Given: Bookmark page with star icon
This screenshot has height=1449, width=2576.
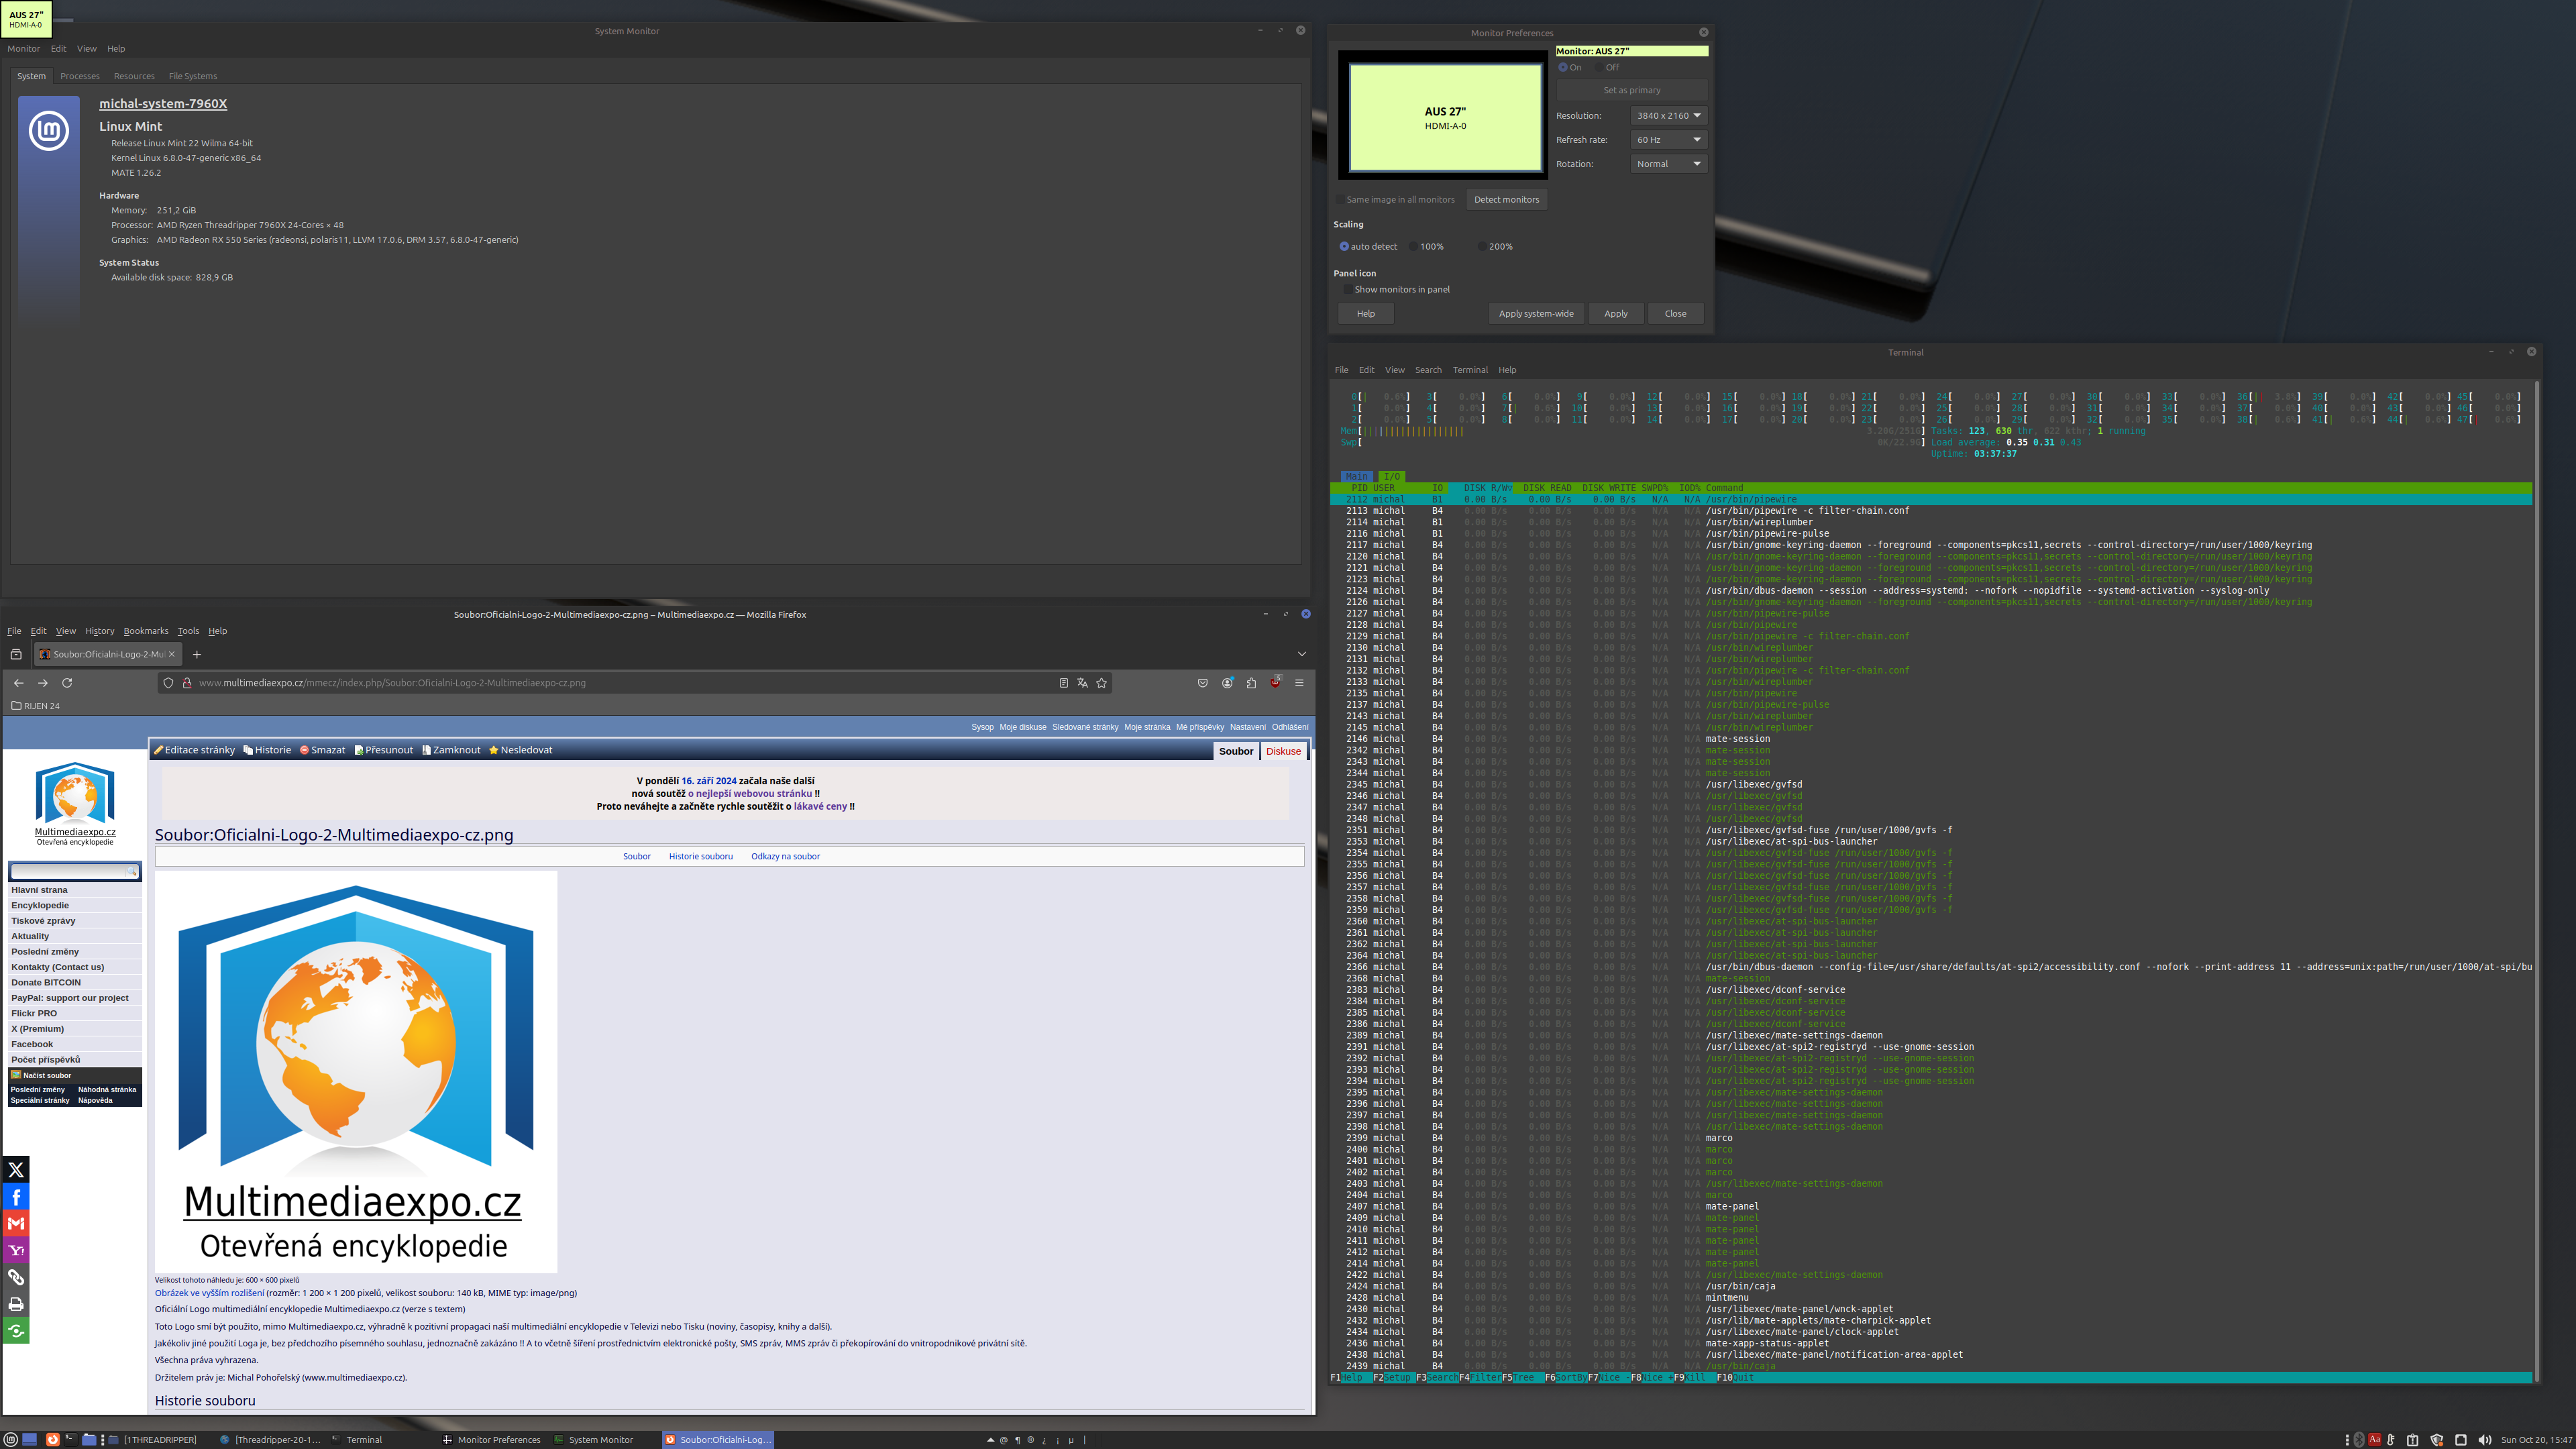Looking at the screenshot, I should point(1101,683).
